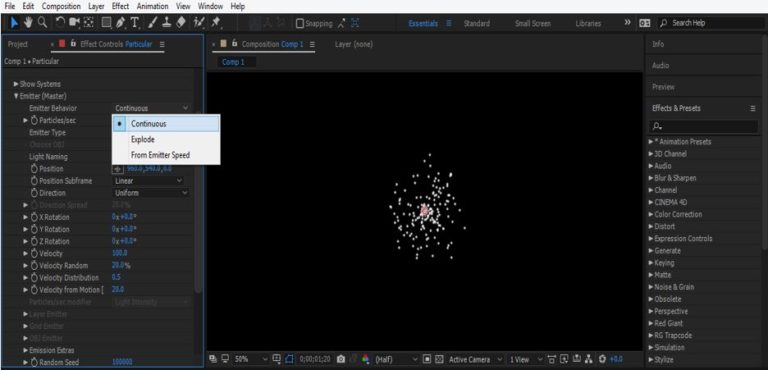Switch to the Standard workspace
Viewport: 768px width, 370px height.
point(477,24)
